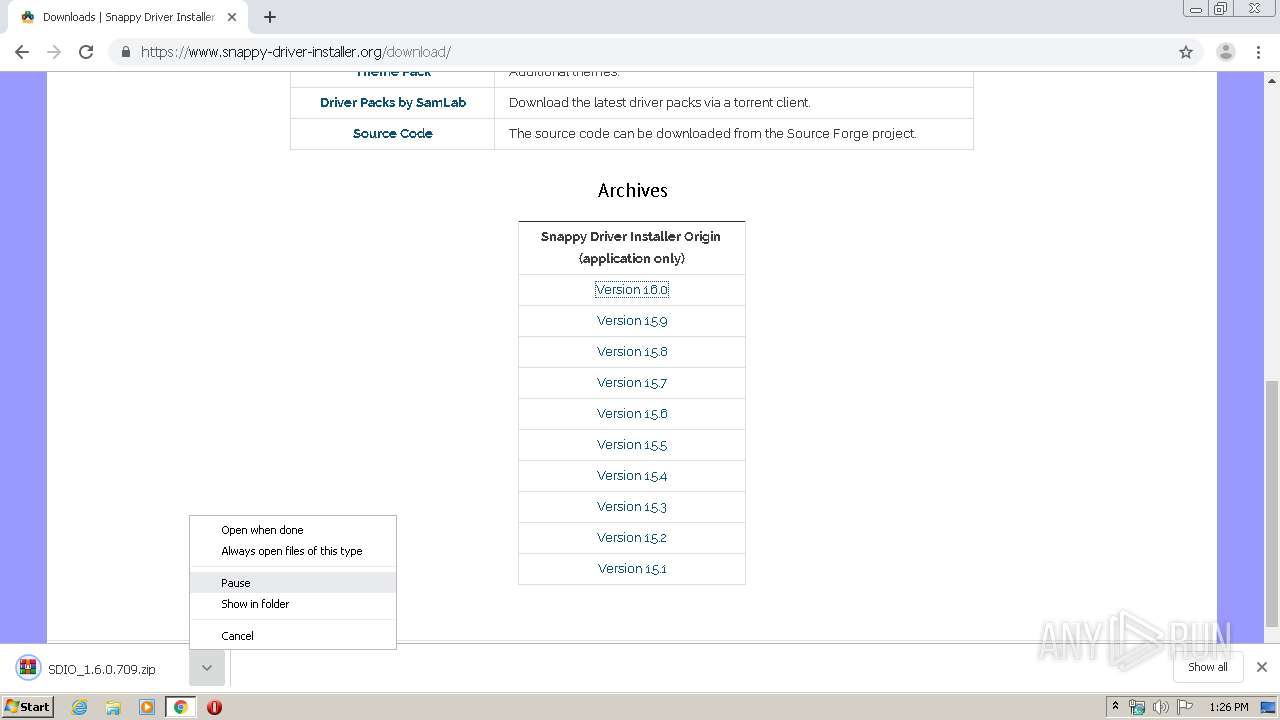Choose Always open files of this type

[x=293, y=551]
